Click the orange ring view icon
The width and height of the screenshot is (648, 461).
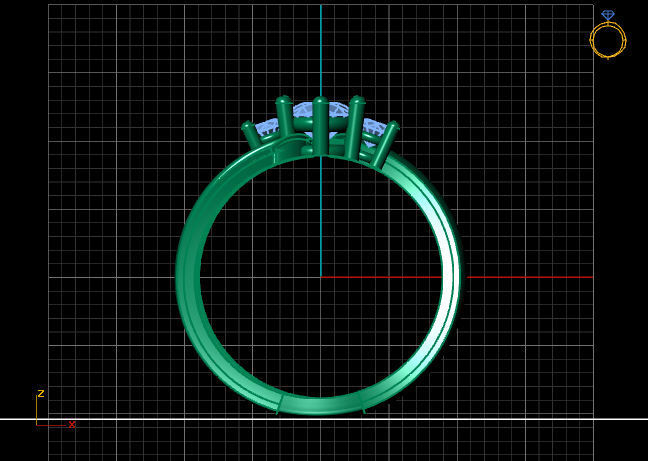[x=608, y=35]
